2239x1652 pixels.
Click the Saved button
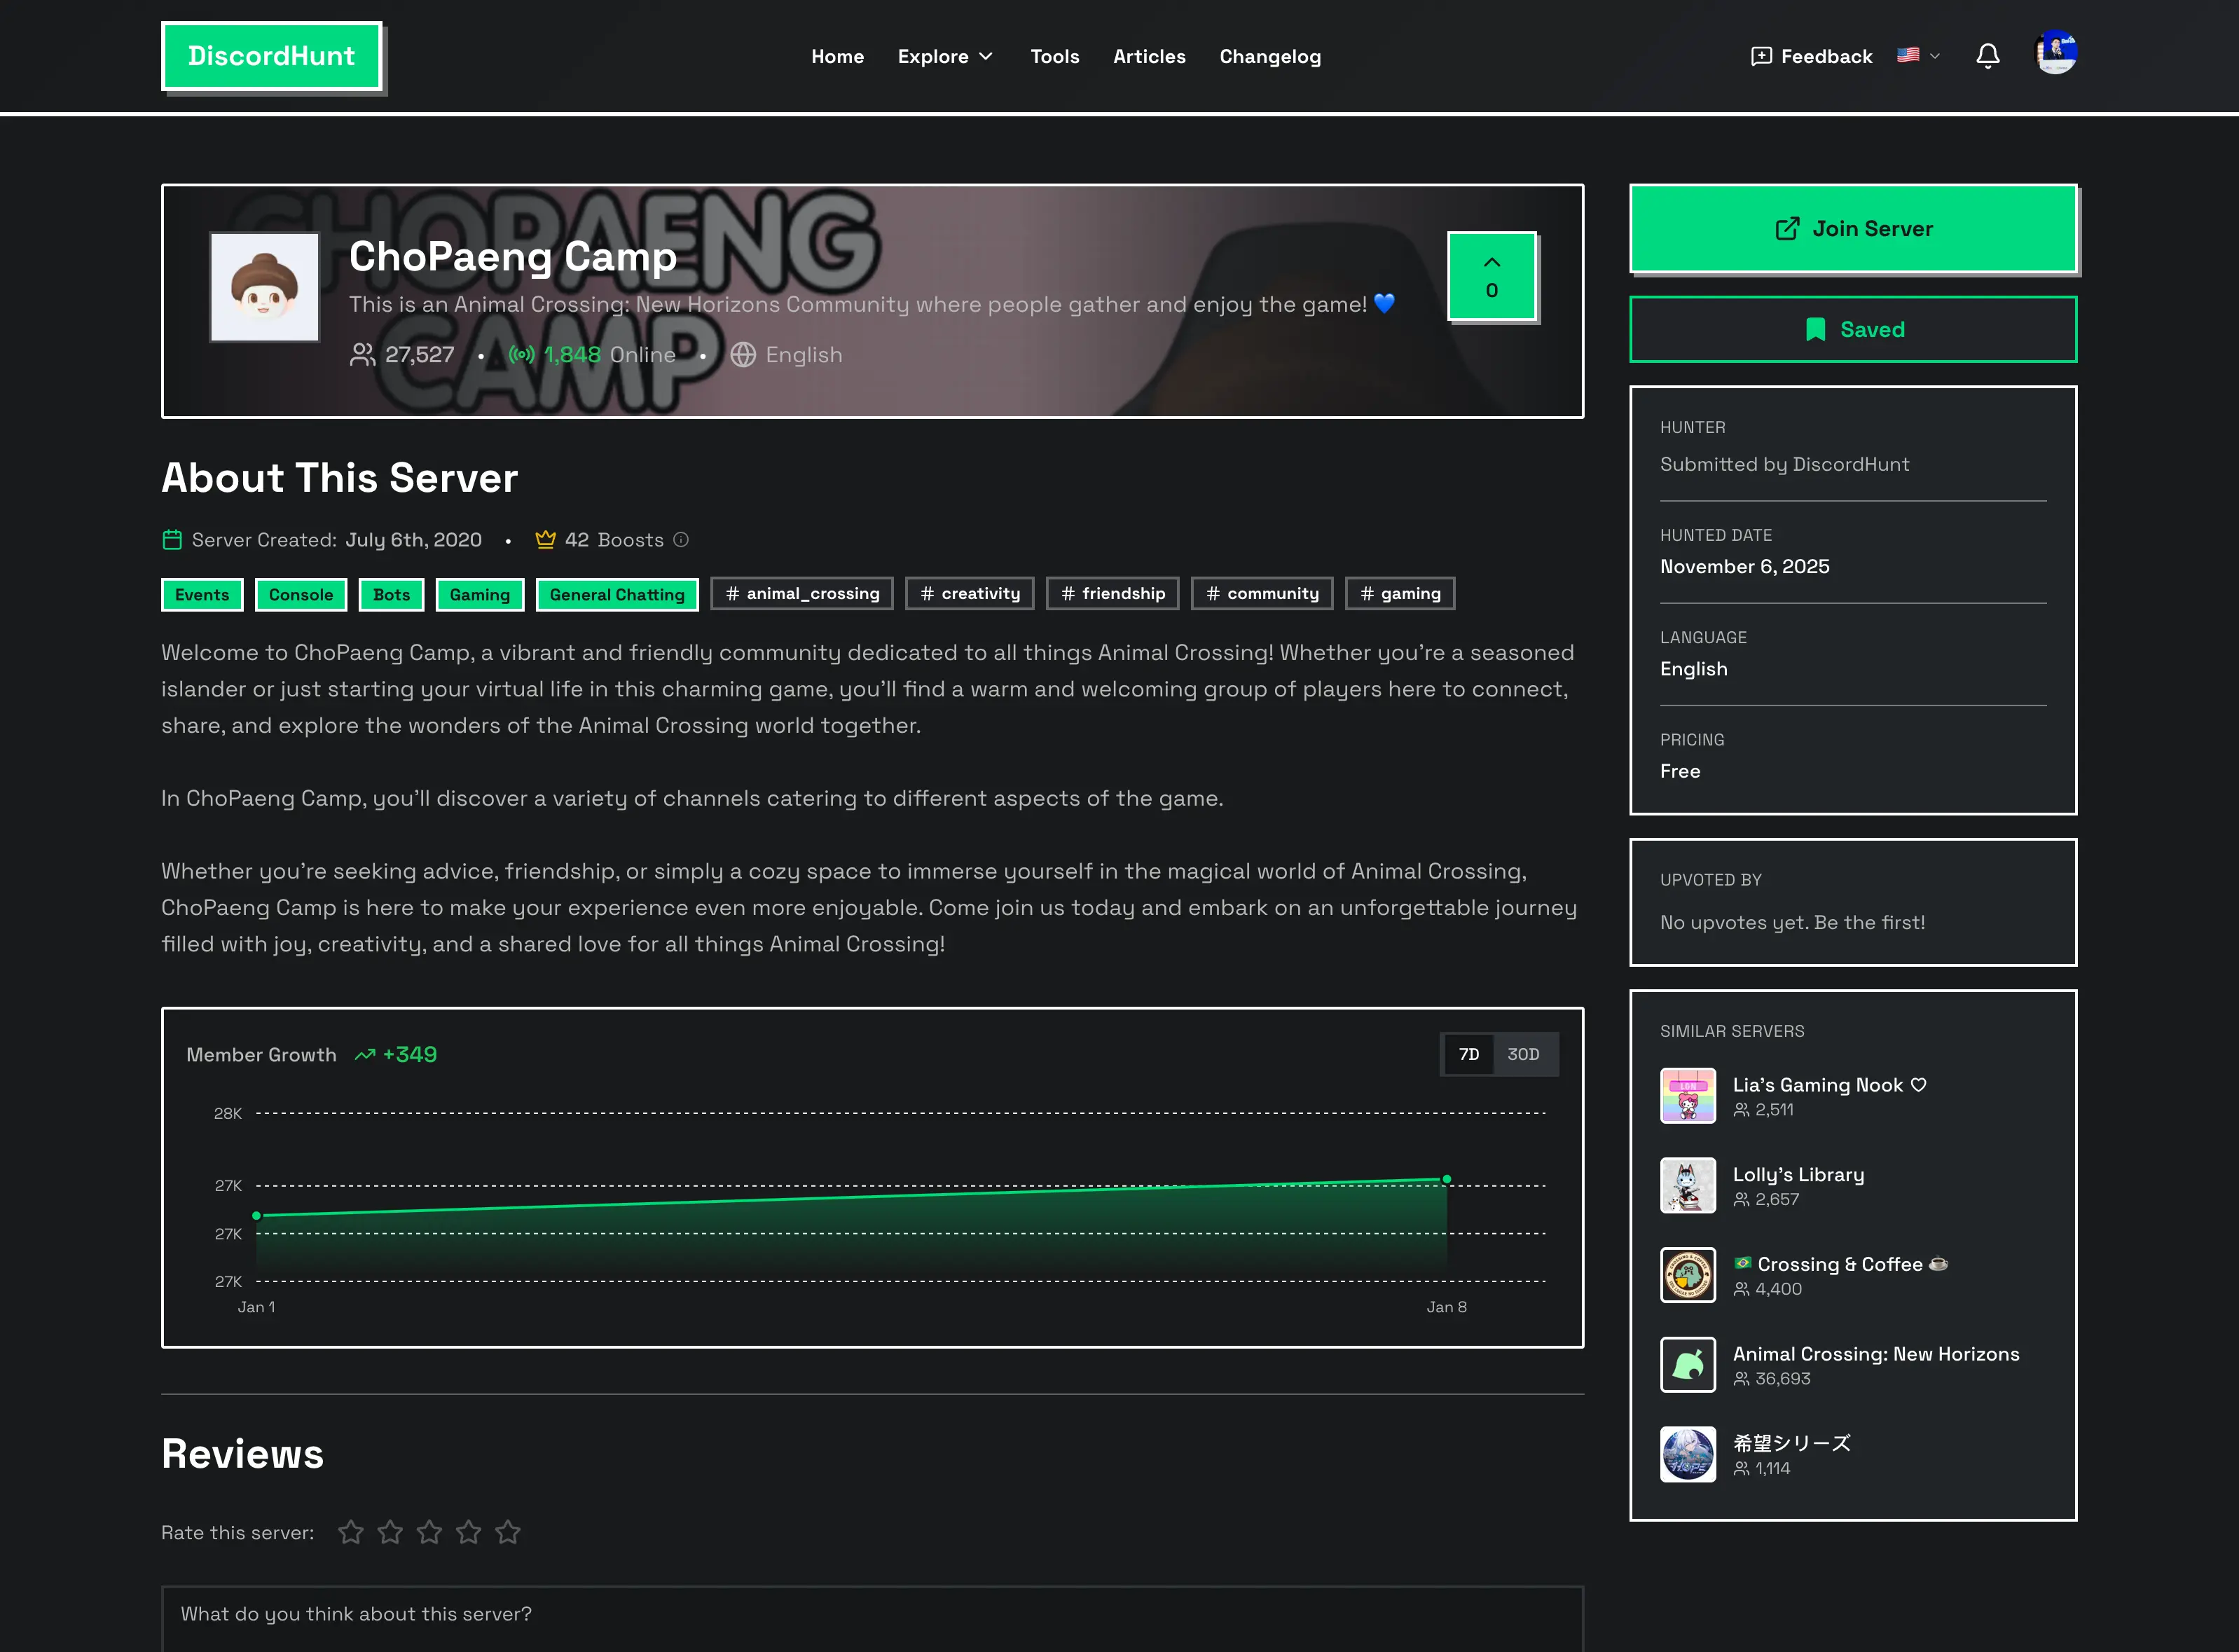point(1852,329)
